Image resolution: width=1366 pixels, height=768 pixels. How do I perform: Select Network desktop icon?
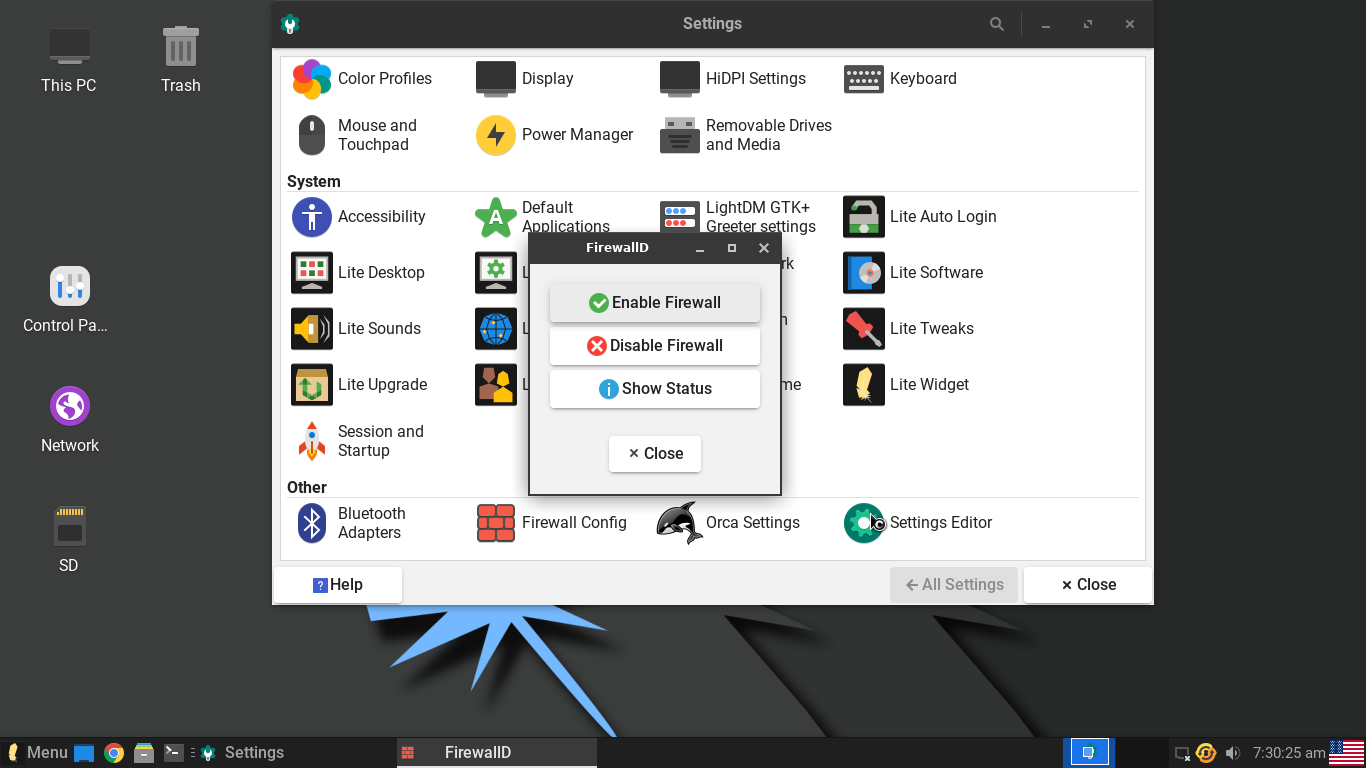[70, 420]
